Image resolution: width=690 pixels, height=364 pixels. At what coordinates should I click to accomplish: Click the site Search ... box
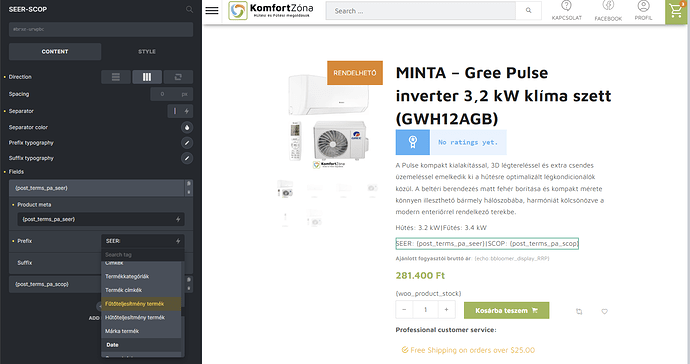coord(421,11)
